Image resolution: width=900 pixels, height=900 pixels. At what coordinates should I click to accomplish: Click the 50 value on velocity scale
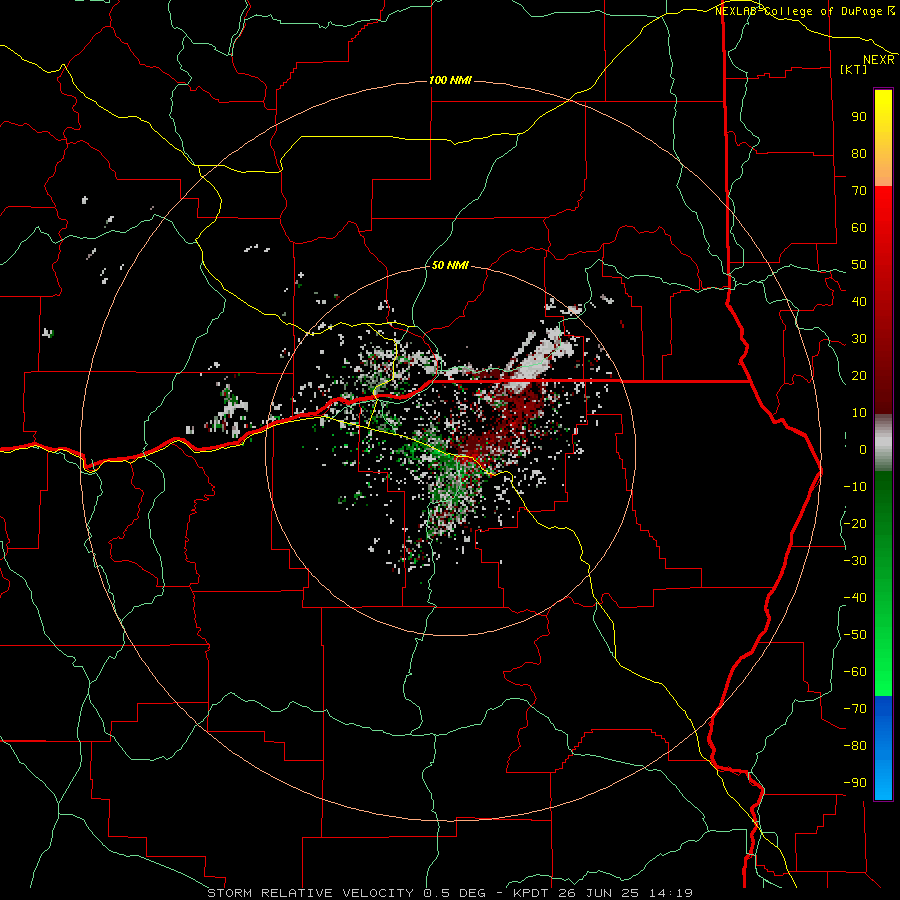pos(859,265)
